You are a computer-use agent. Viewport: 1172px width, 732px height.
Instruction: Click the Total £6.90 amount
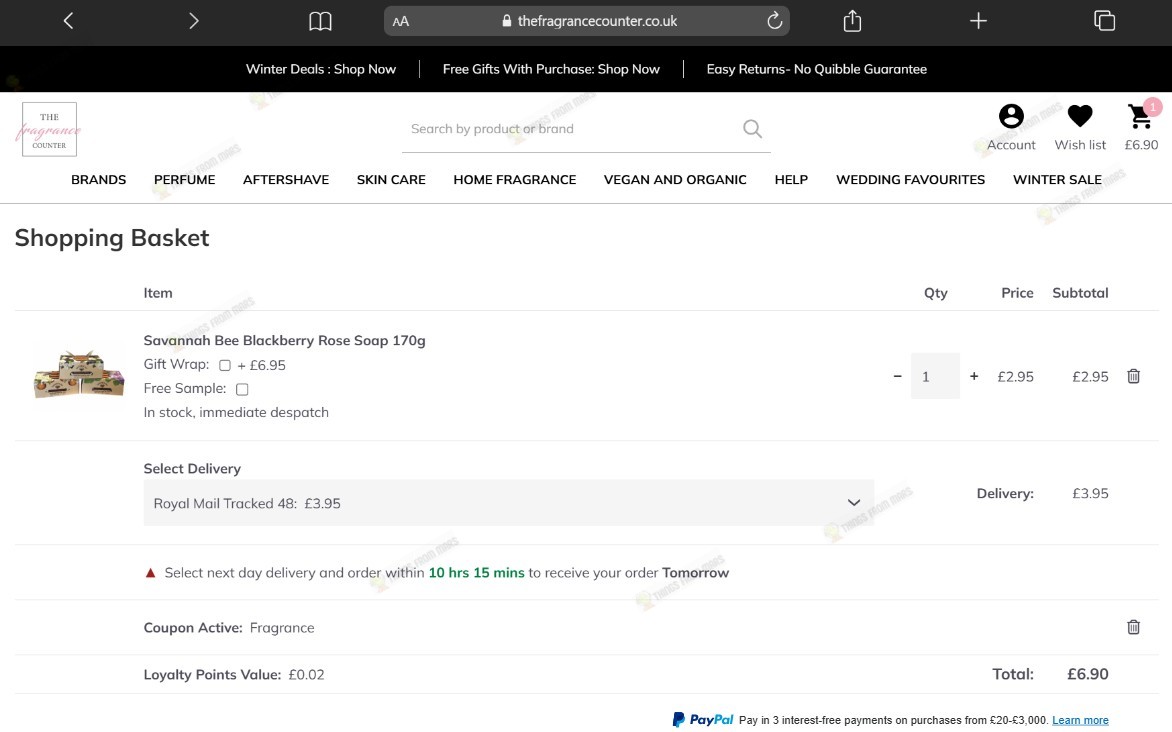tap(1088, 674)
